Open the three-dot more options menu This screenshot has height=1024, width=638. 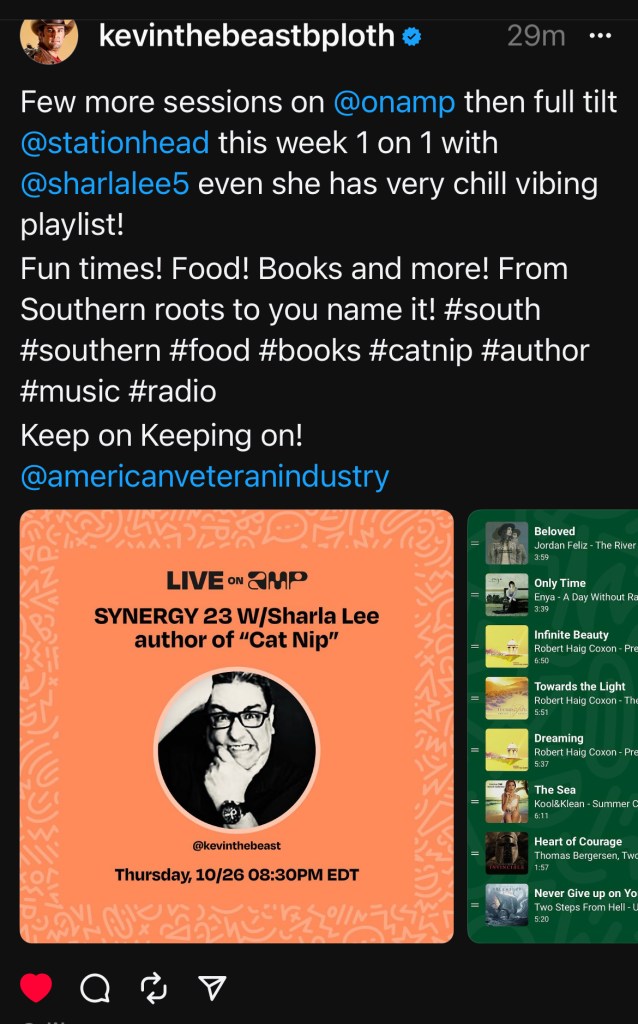600,35
